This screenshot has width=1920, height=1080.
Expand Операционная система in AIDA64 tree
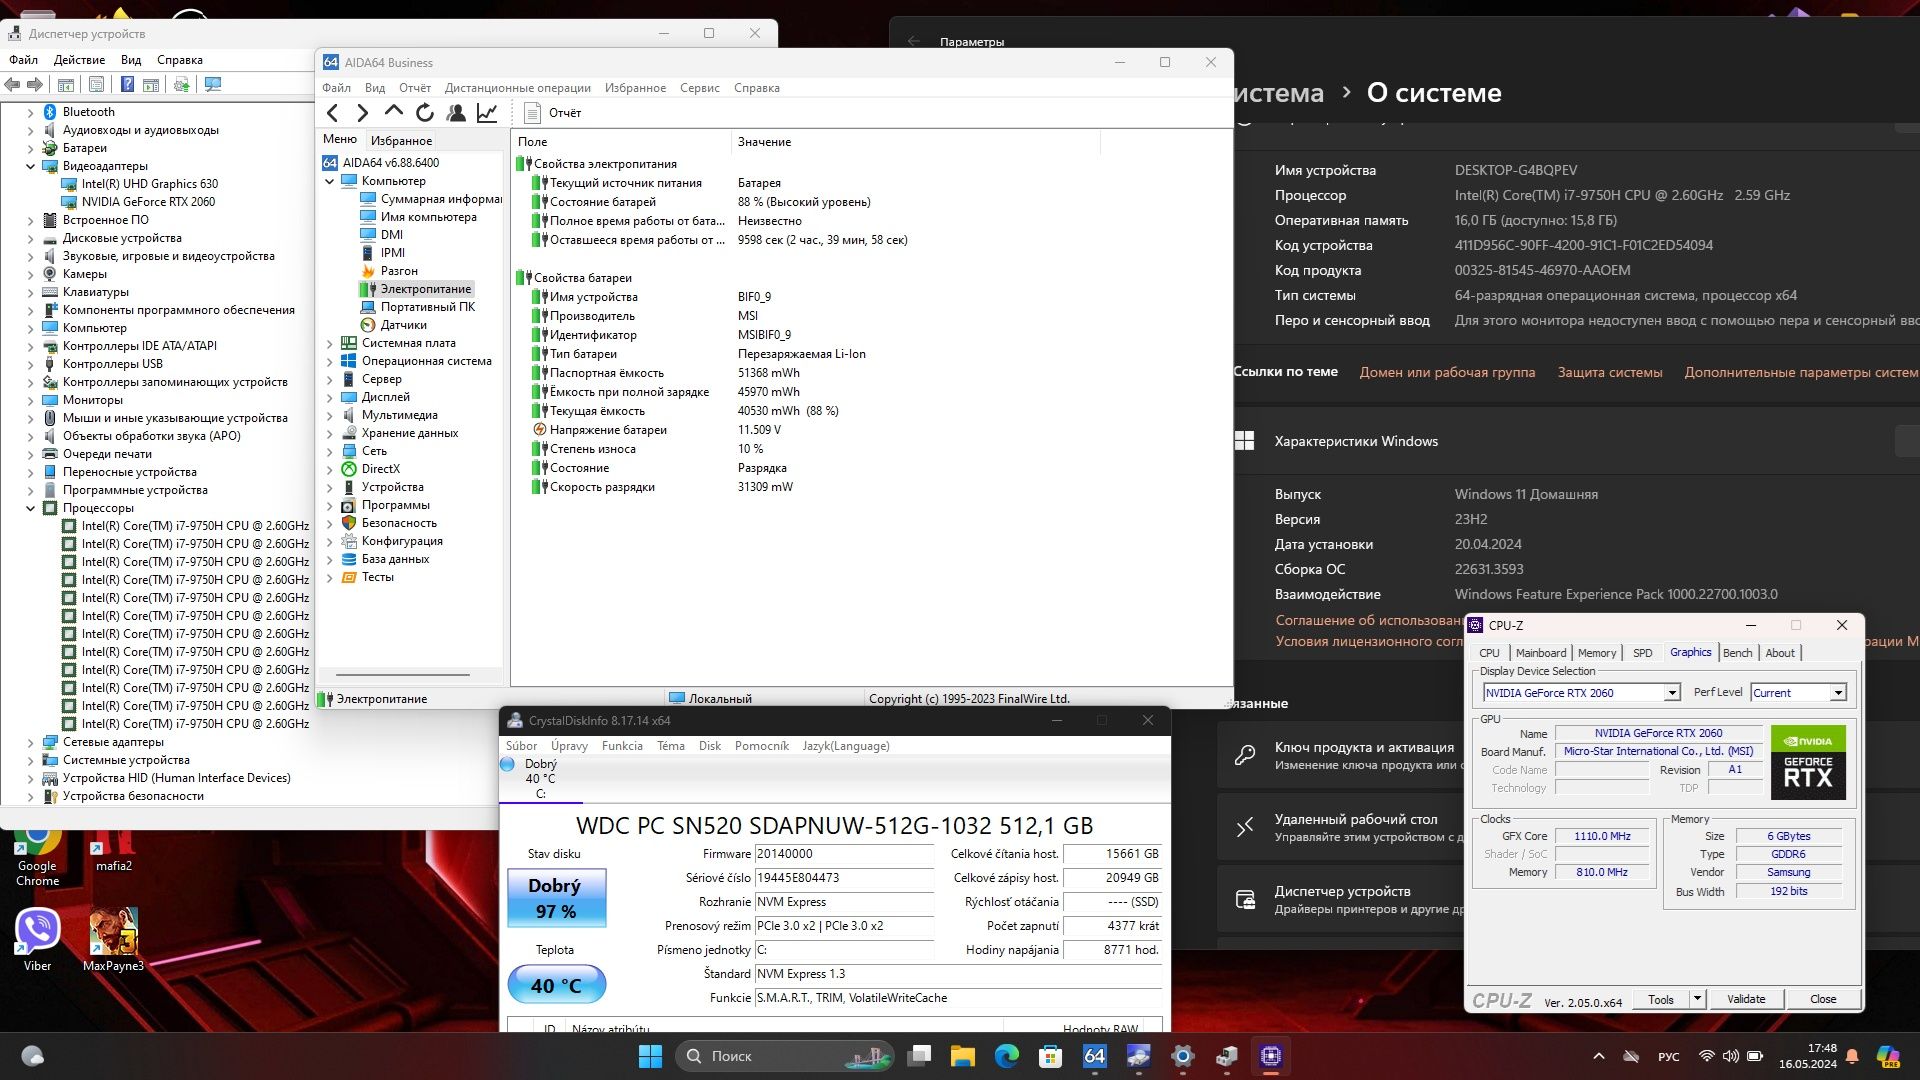click(x=329, y=361)
